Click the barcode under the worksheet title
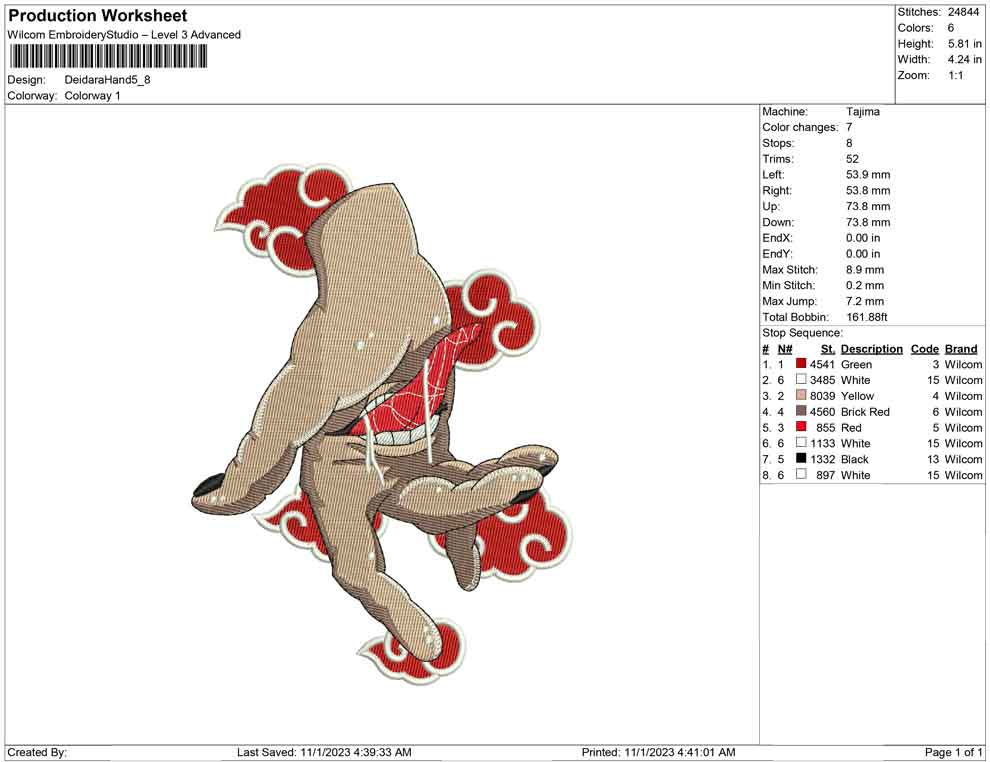990x762 pixels. click(x=107, y=56)
